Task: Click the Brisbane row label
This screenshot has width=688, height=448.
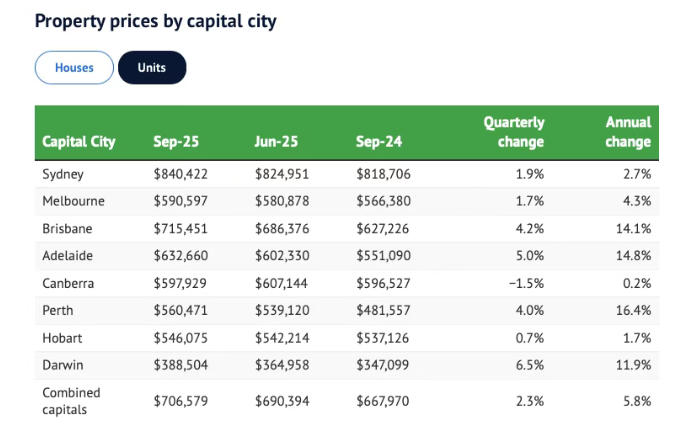Action: point(68,229)
